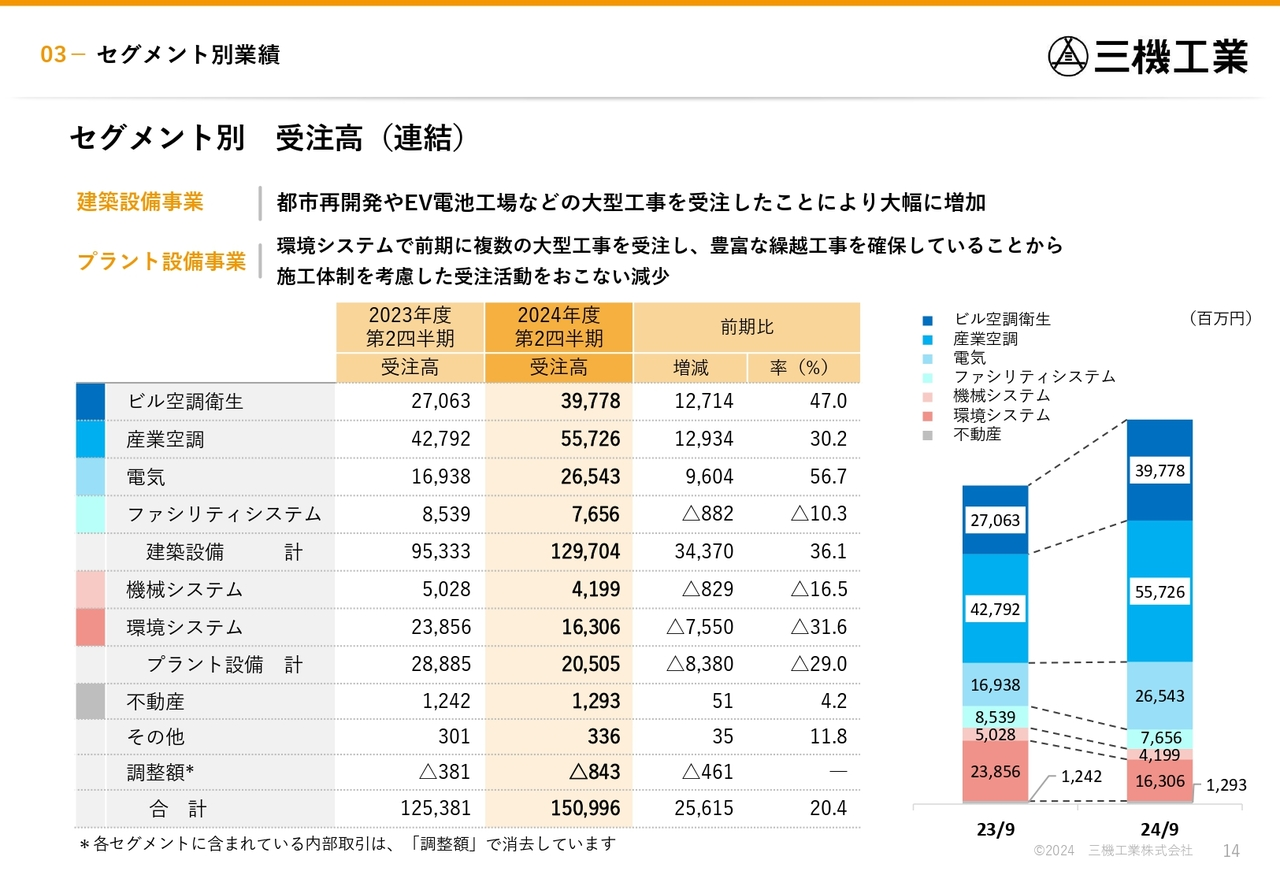Click the 34,370 change cell
This screenshot has width=1280, height=886.
[703, 552]
